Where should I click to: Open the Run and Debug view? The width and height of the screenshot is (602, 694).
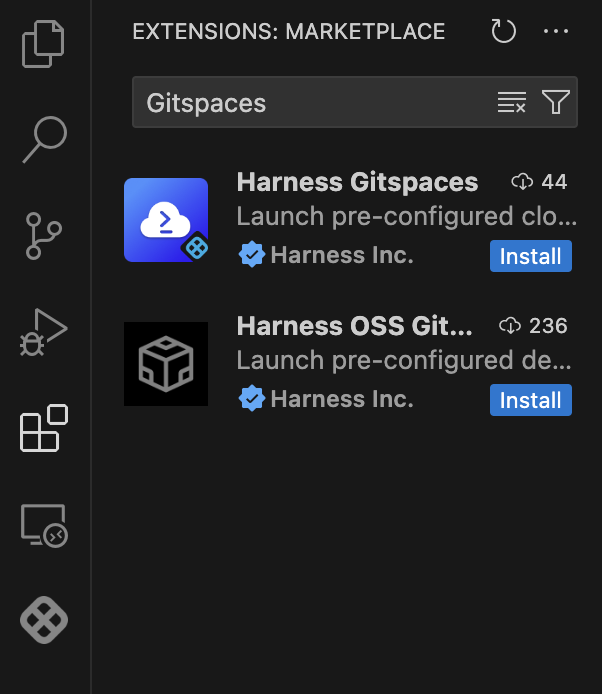click(x=44, y=332)
